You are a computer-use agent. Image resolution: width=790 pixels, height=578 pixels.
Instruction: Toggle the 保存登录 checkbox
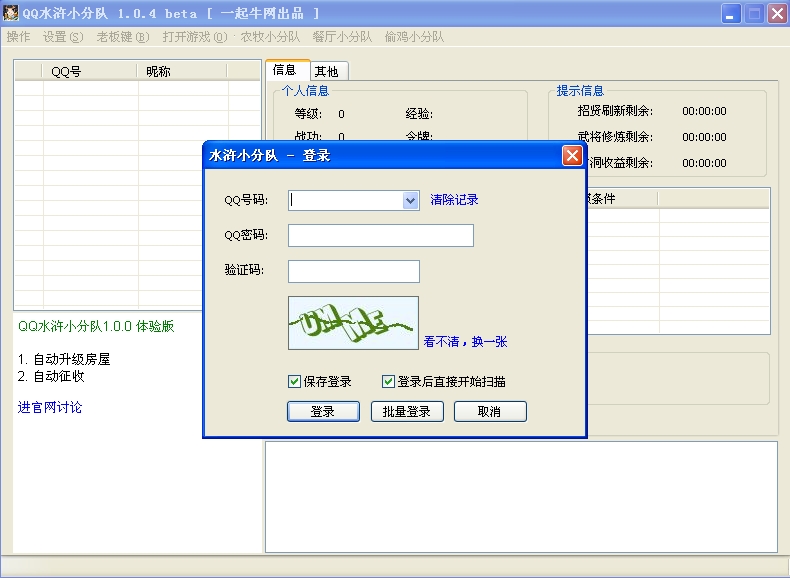294,381
